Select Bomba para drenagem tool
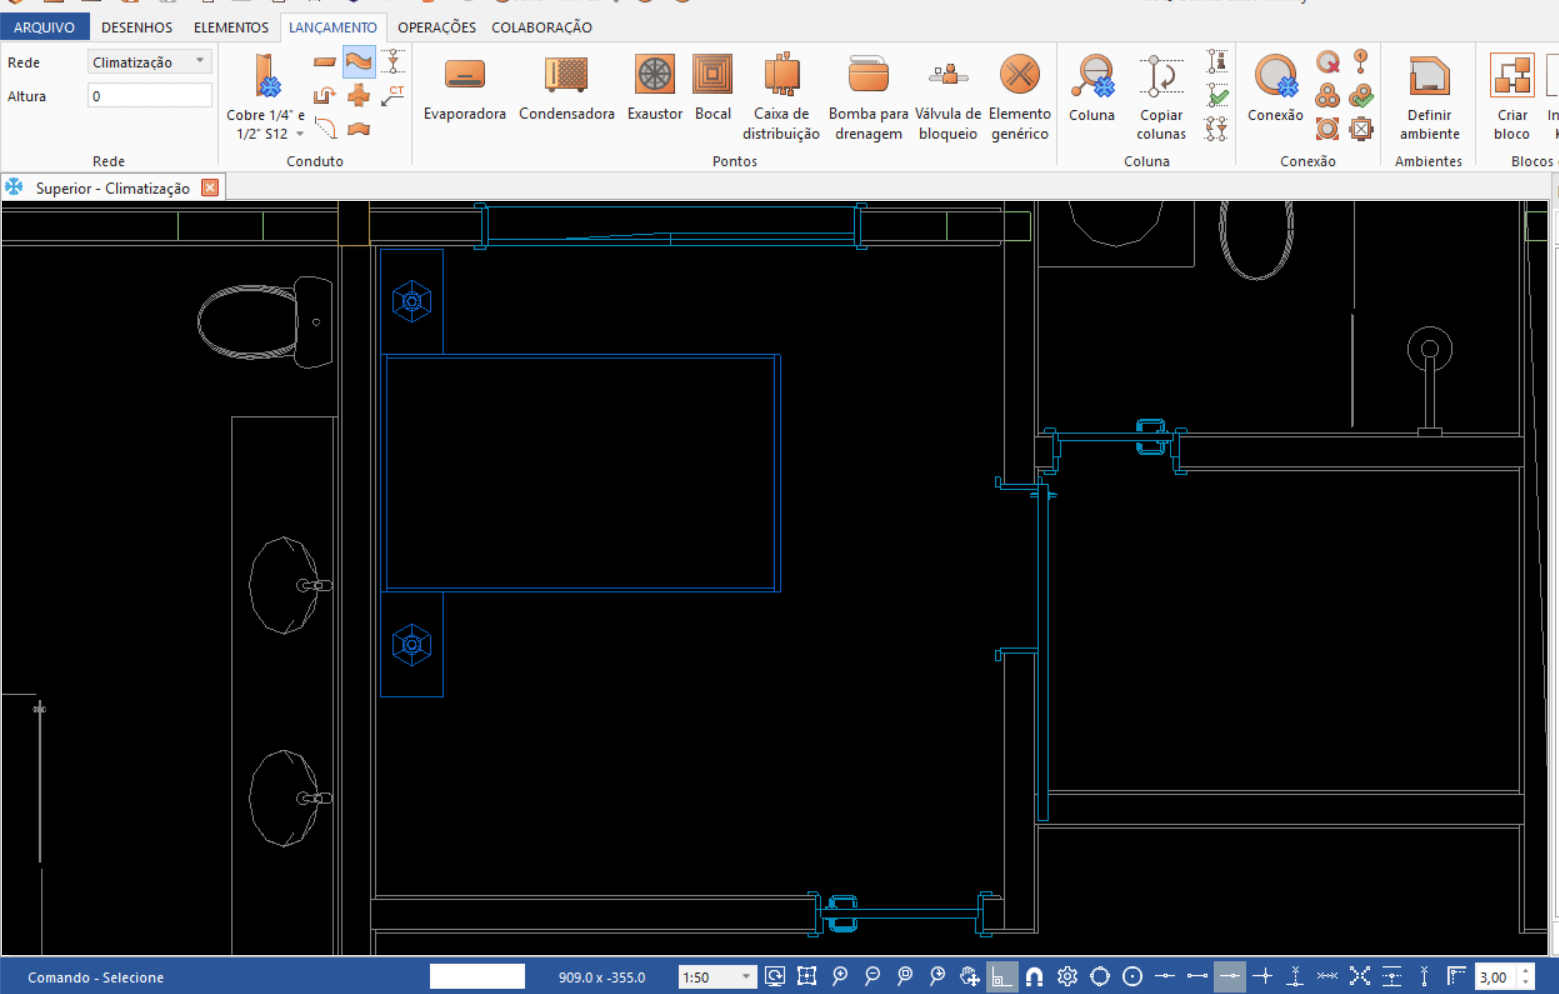Screen dimensions: 1559x994 pos(868,97)
